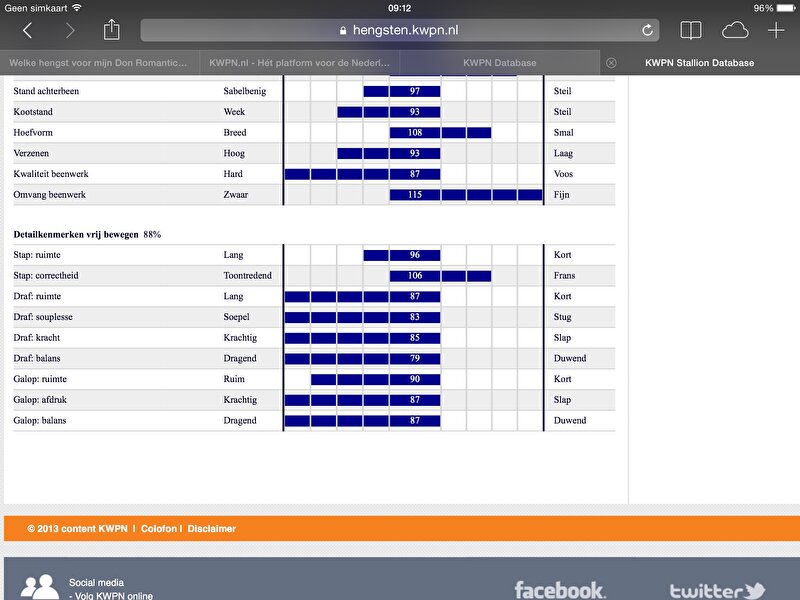Switch to 'Welke hengst voor mijn Don Romantic' tab
The image size is (800, 600).
[x=99, y=63]
